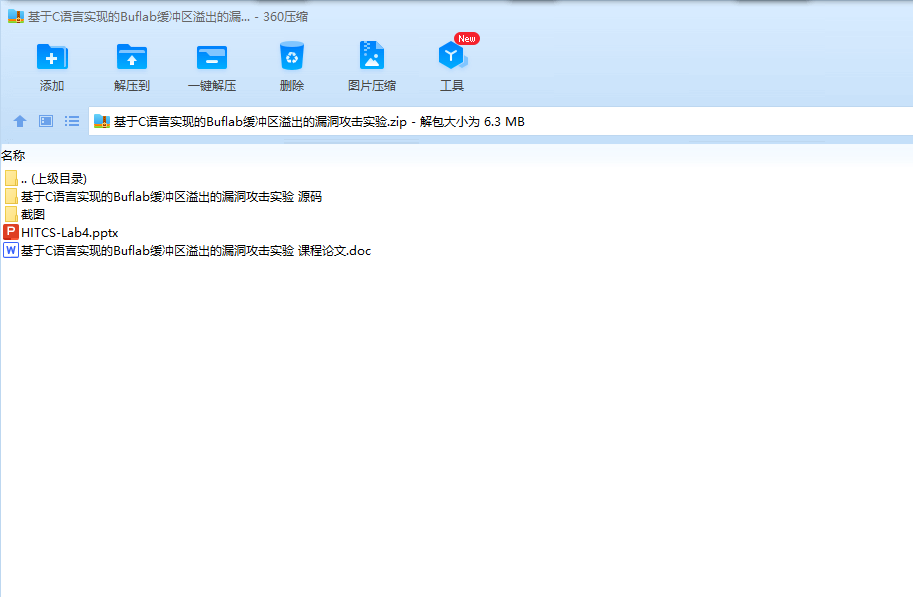
Task: Click the folder icon next to 截图
Action: point(11,214)
